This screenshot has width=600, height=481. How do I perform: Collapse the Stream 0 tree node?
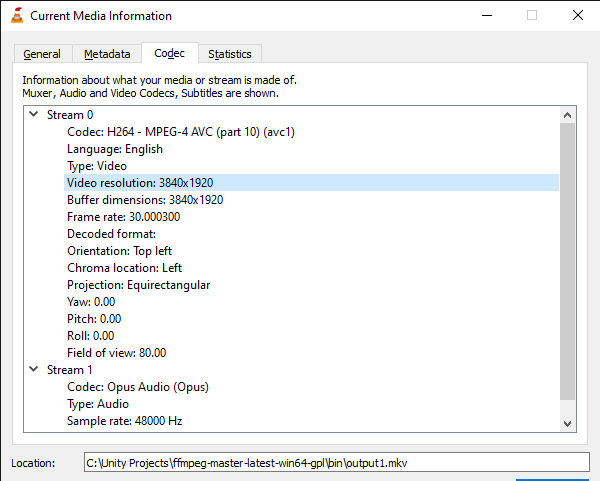pos(34,114)
